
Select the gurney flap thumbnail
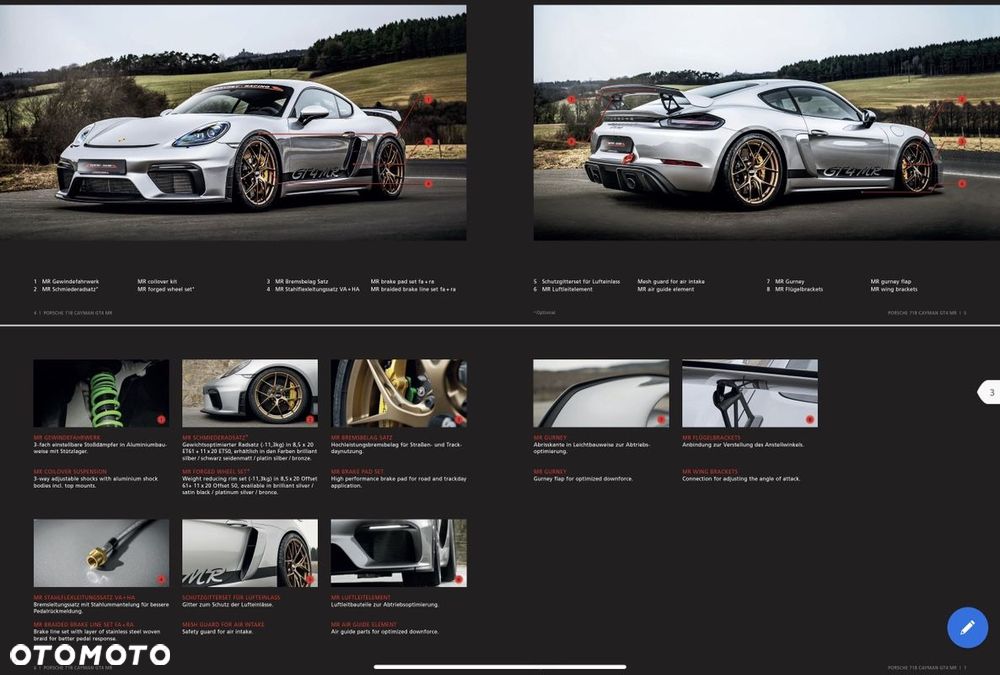[601, 394]
